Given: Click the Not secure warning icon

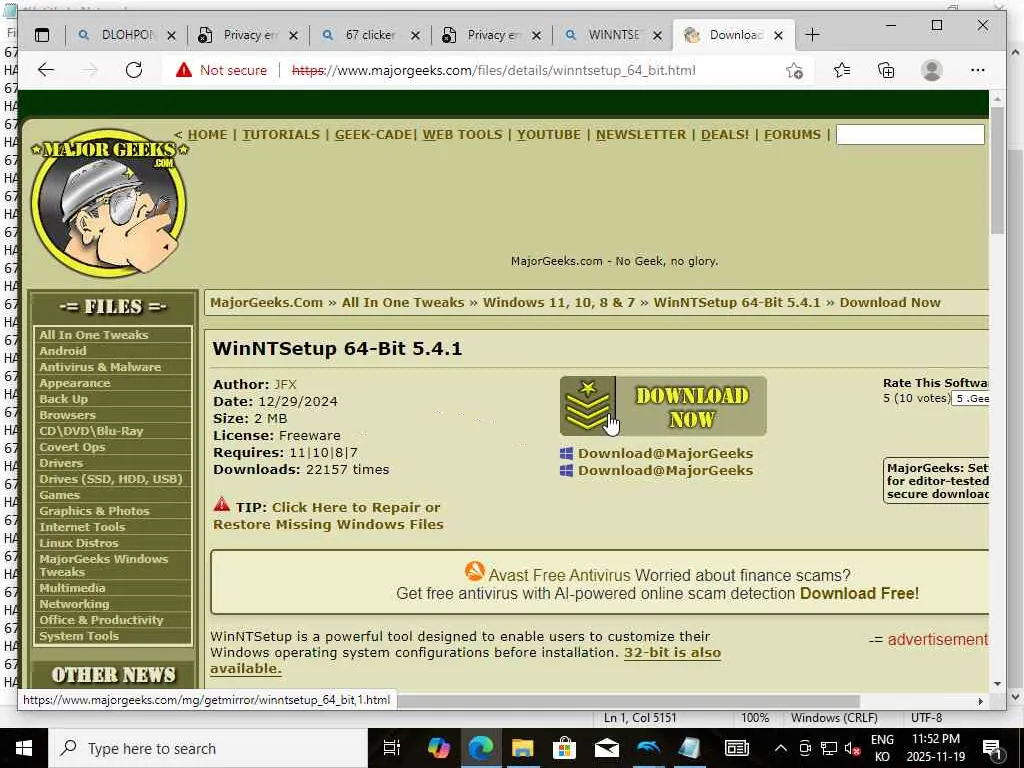Looking at the screenshot, I should tap(184, 70).
